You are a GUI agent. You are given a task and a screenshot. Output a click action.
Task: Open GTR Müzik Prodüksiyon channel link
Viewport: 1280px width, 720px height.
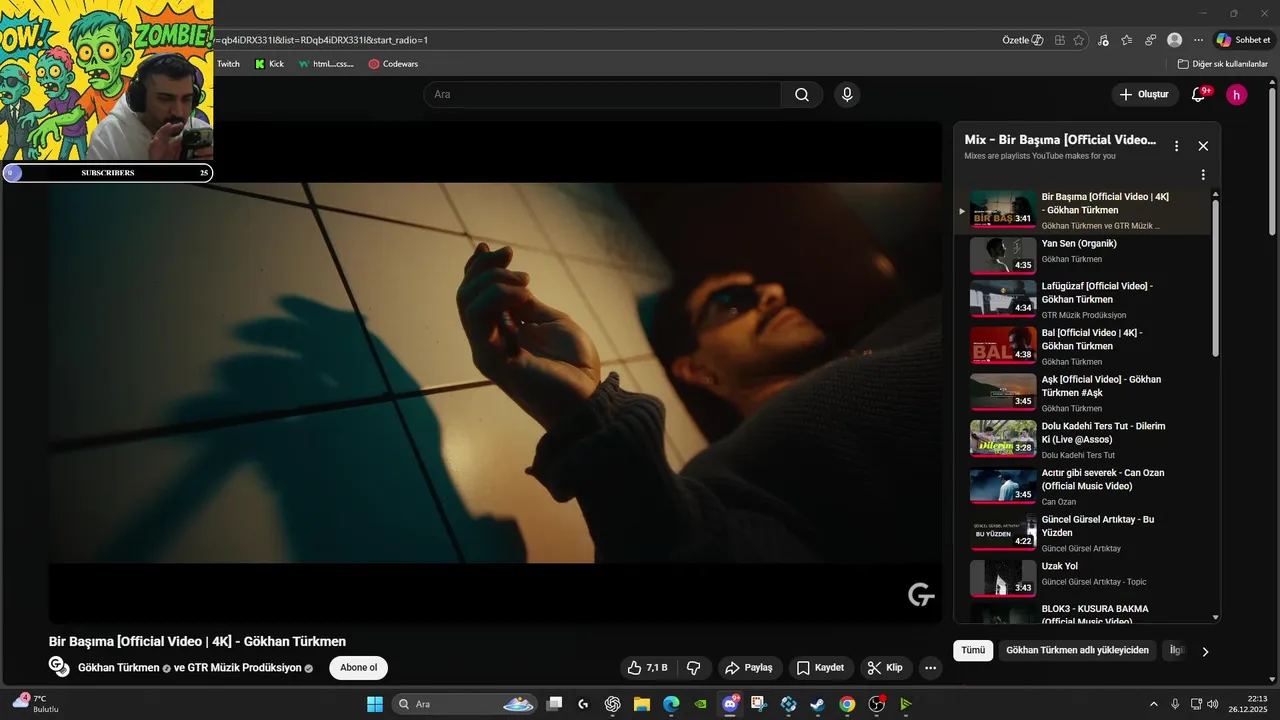pyautogui.click(x=244, y=668)
